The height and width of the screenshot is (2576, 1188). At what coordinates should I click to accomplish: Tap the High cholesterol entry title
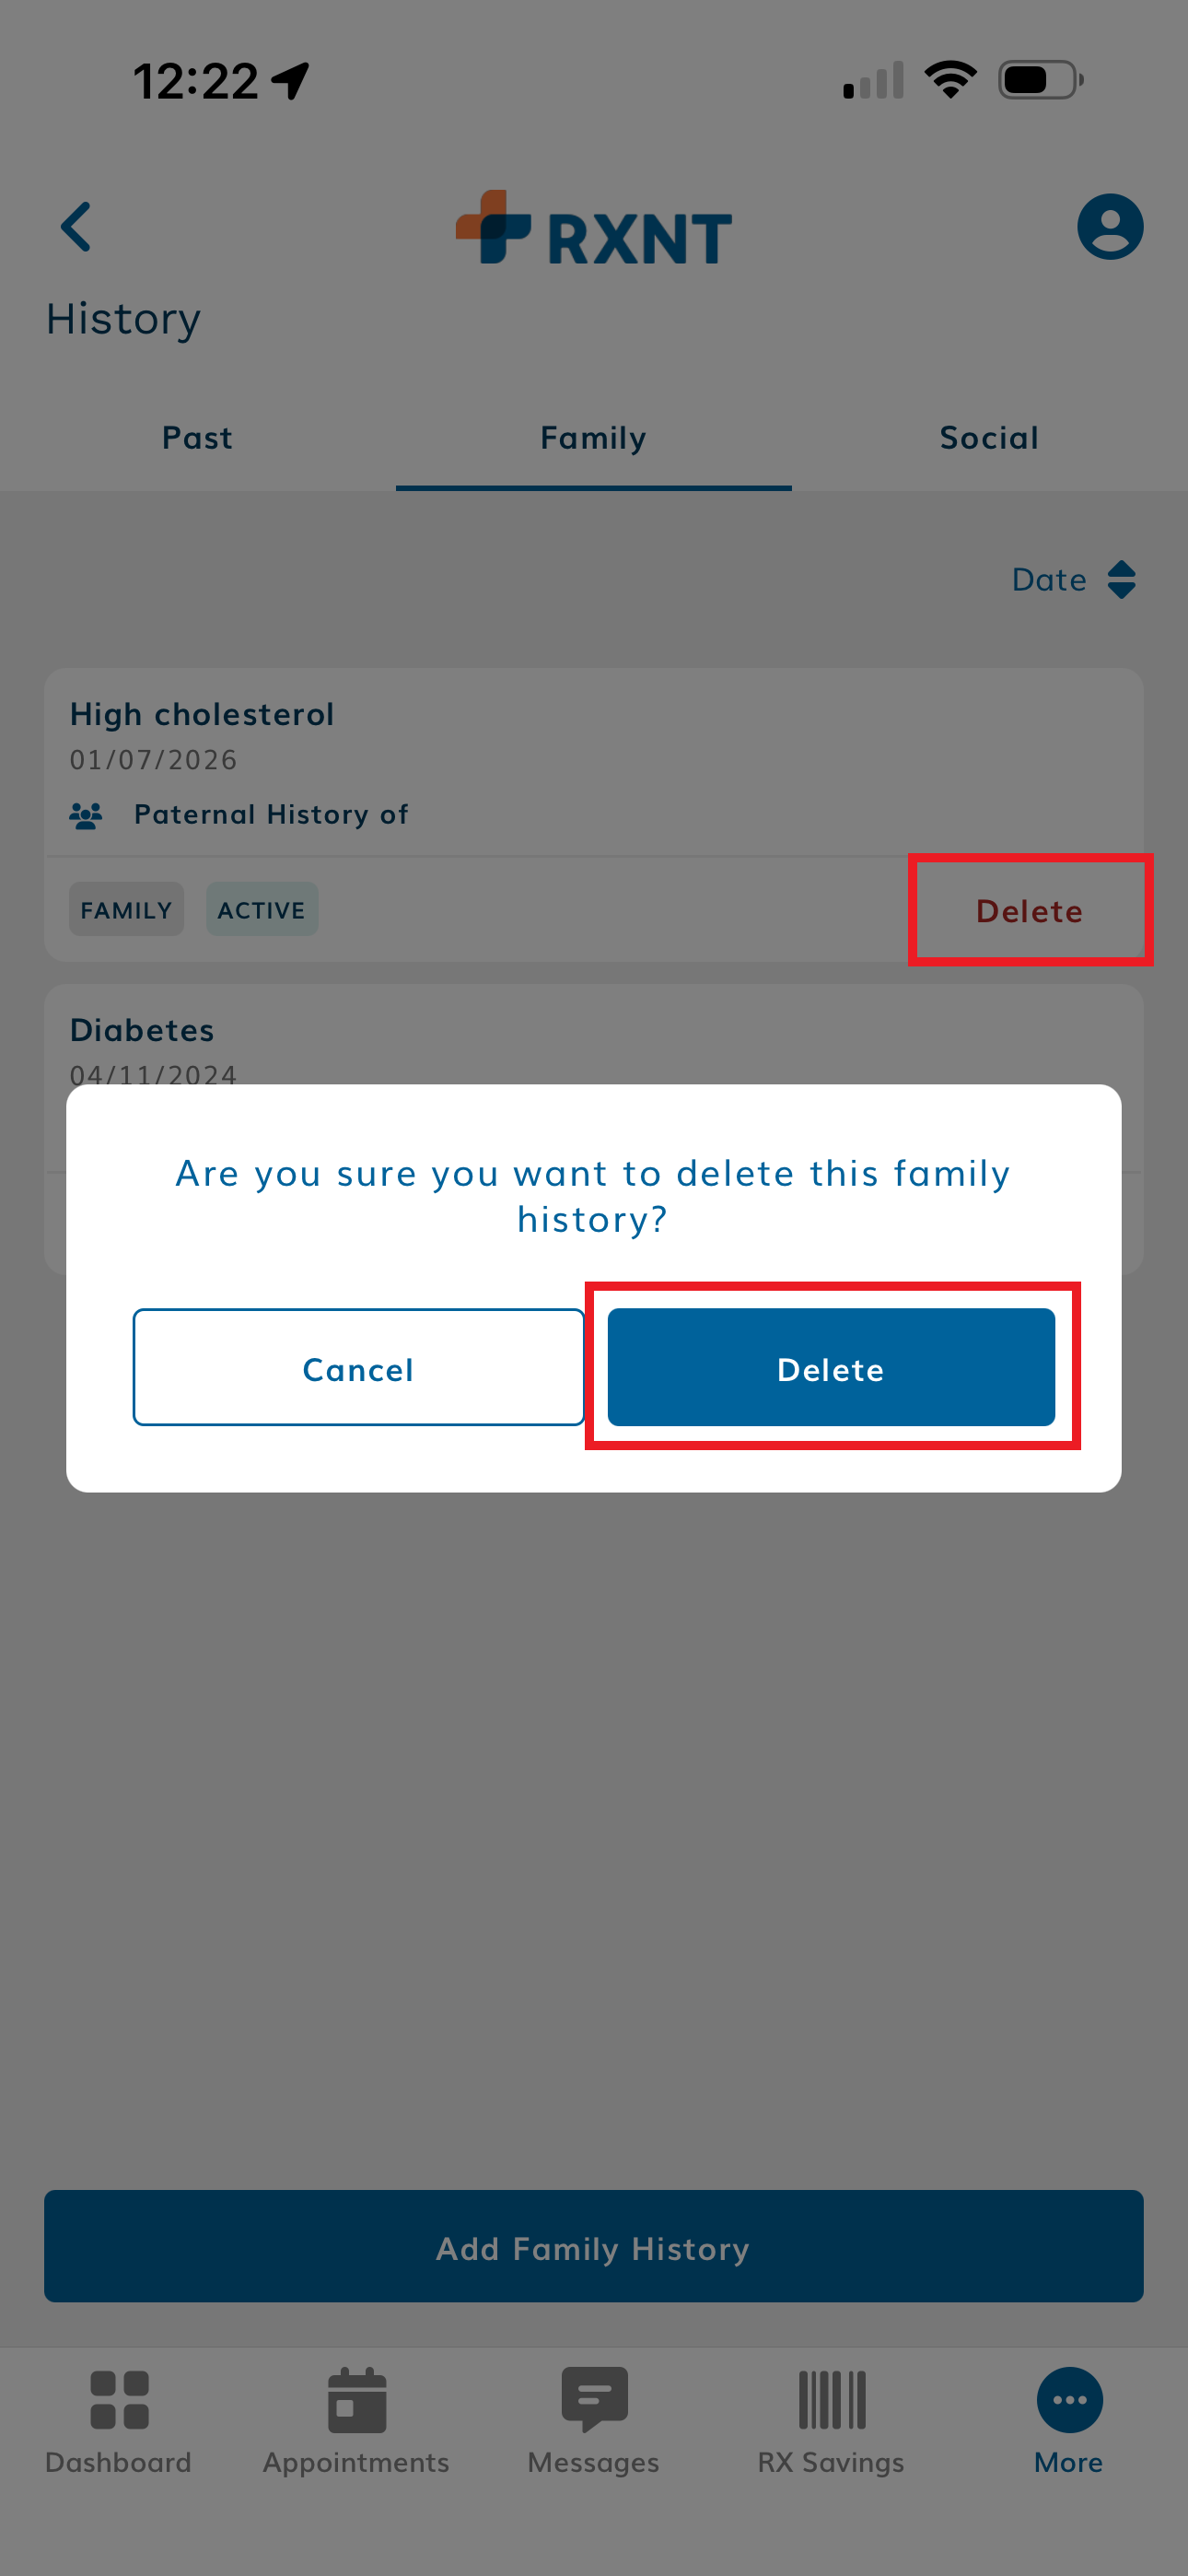[202, 715]
